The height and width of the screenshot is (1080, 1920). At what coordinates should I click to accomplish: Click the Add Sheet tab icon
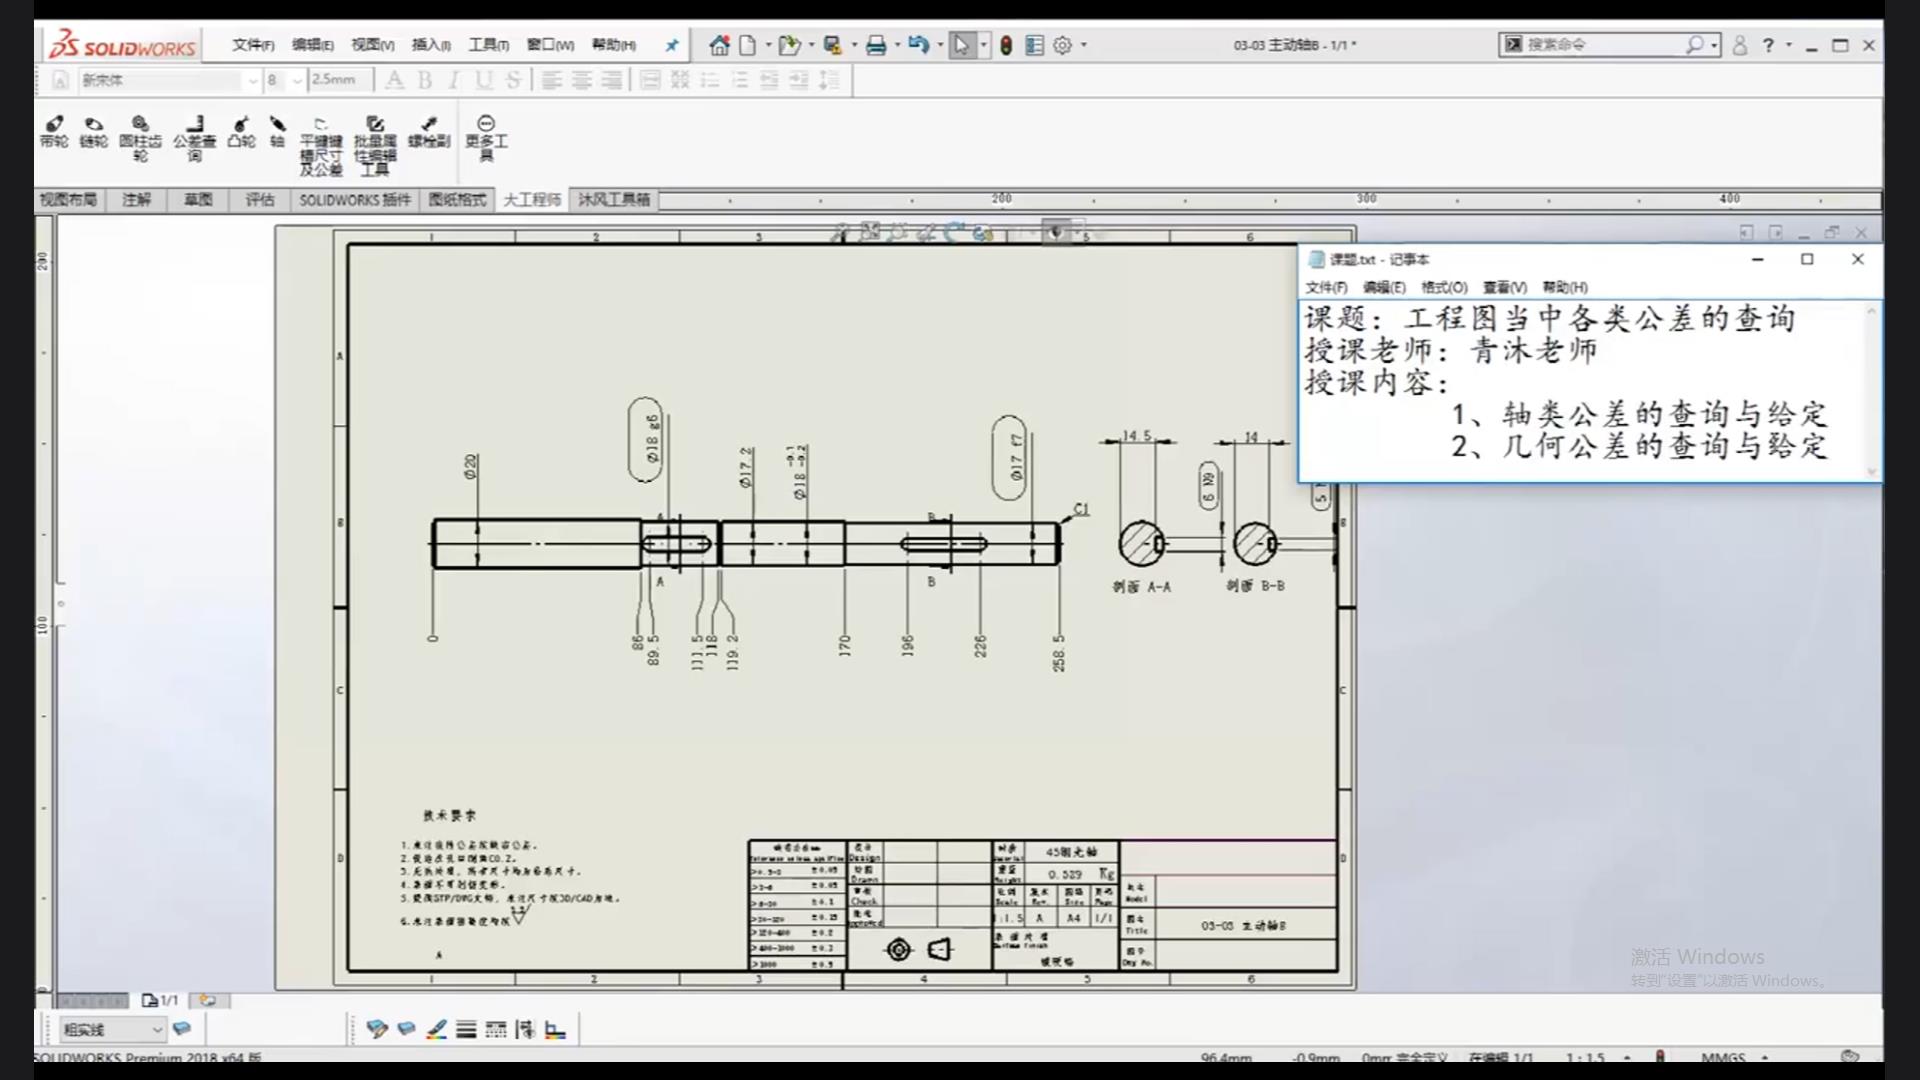tap(208, 1000)
